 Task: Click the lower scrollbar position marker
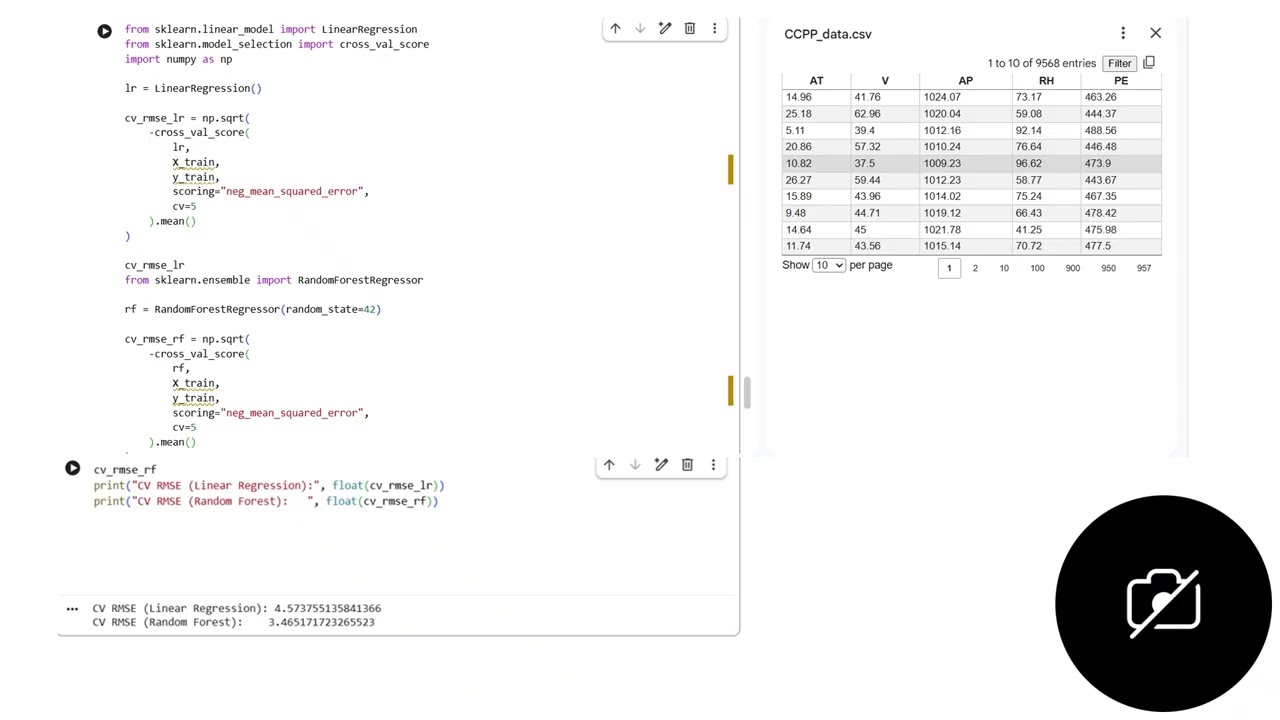coord(730,391)
